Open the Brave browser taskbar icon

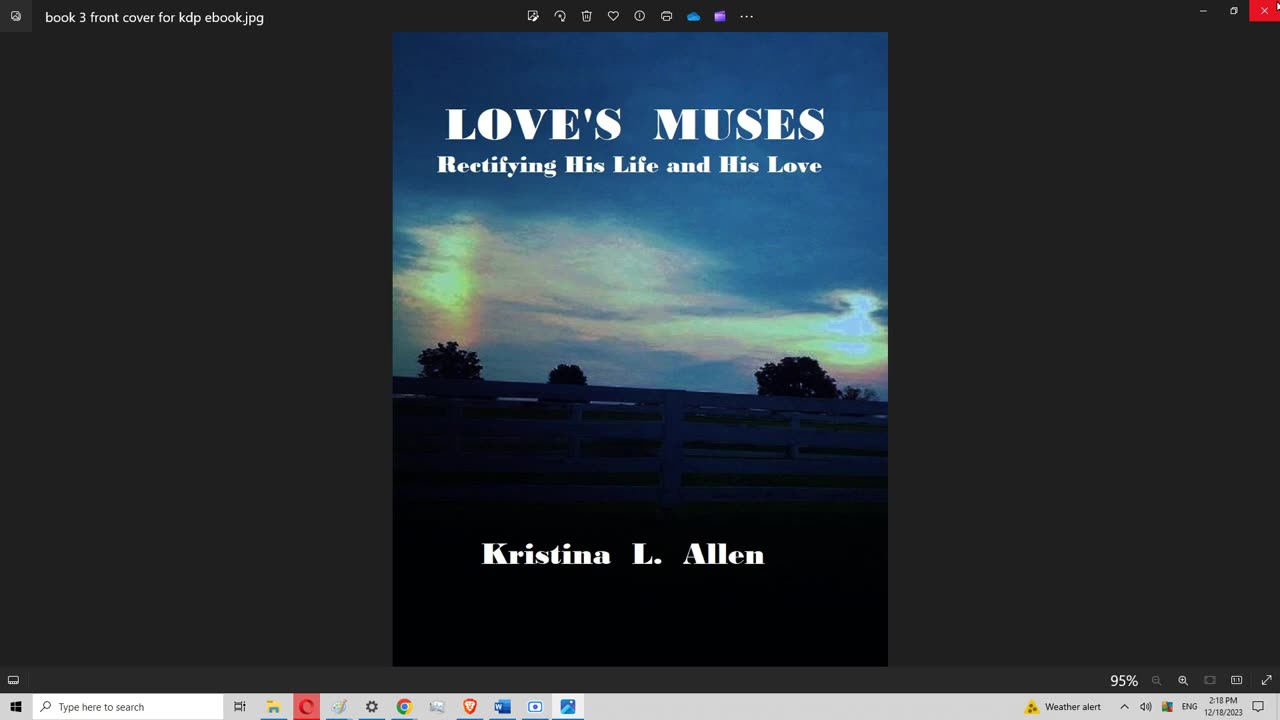tap(470, 707)
